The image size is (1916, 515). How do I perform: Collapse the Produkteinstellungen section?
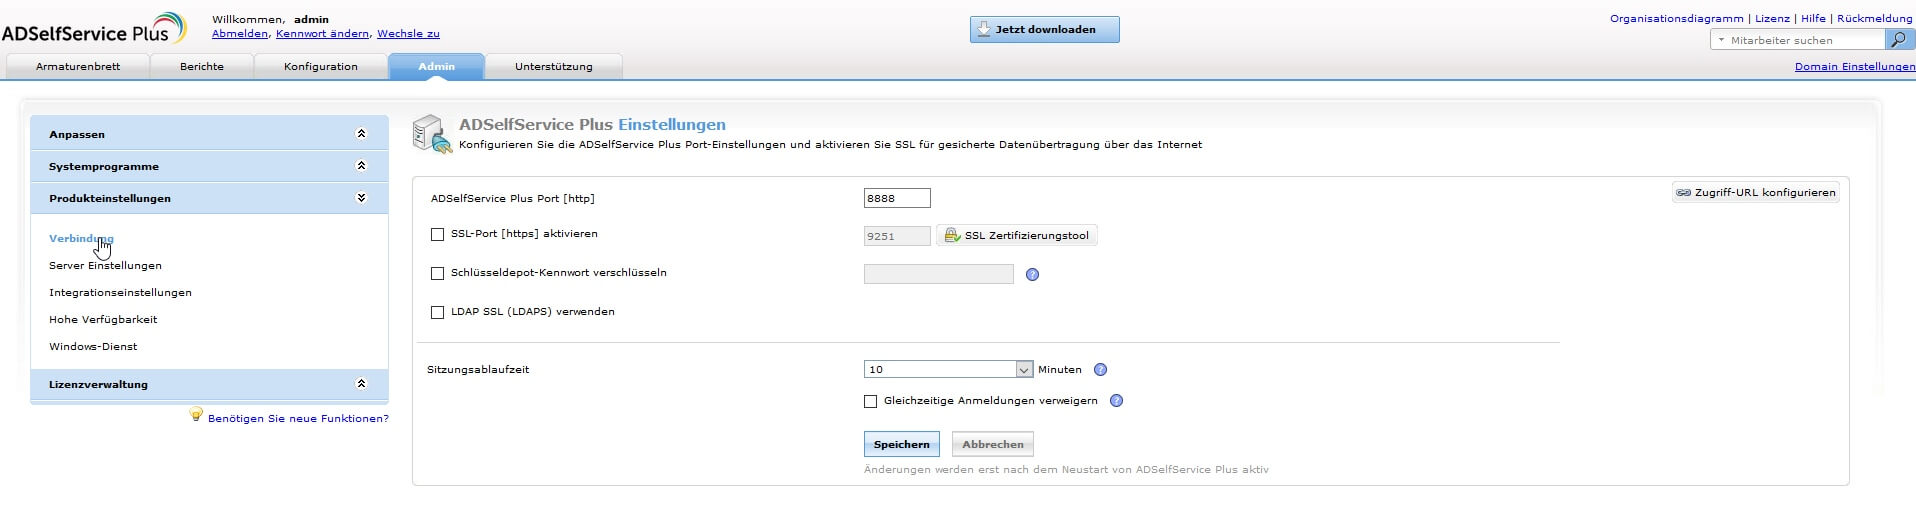209,198
